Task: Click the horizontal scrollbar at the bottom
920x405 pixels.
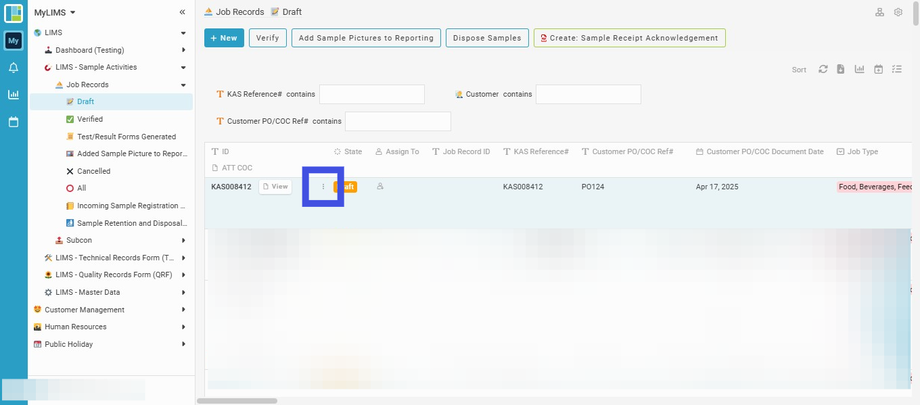Action: coord(237,401)
